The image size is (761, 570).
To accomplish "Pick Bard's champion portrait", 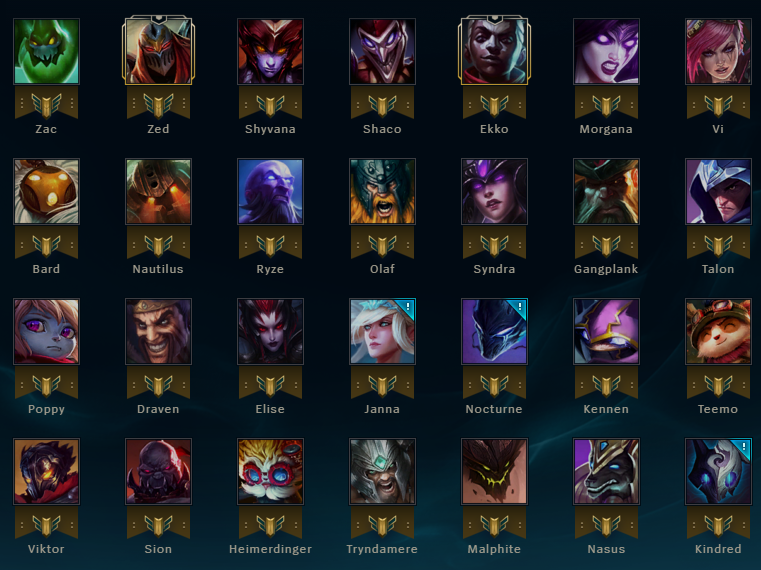I will [x=46, y=191].
